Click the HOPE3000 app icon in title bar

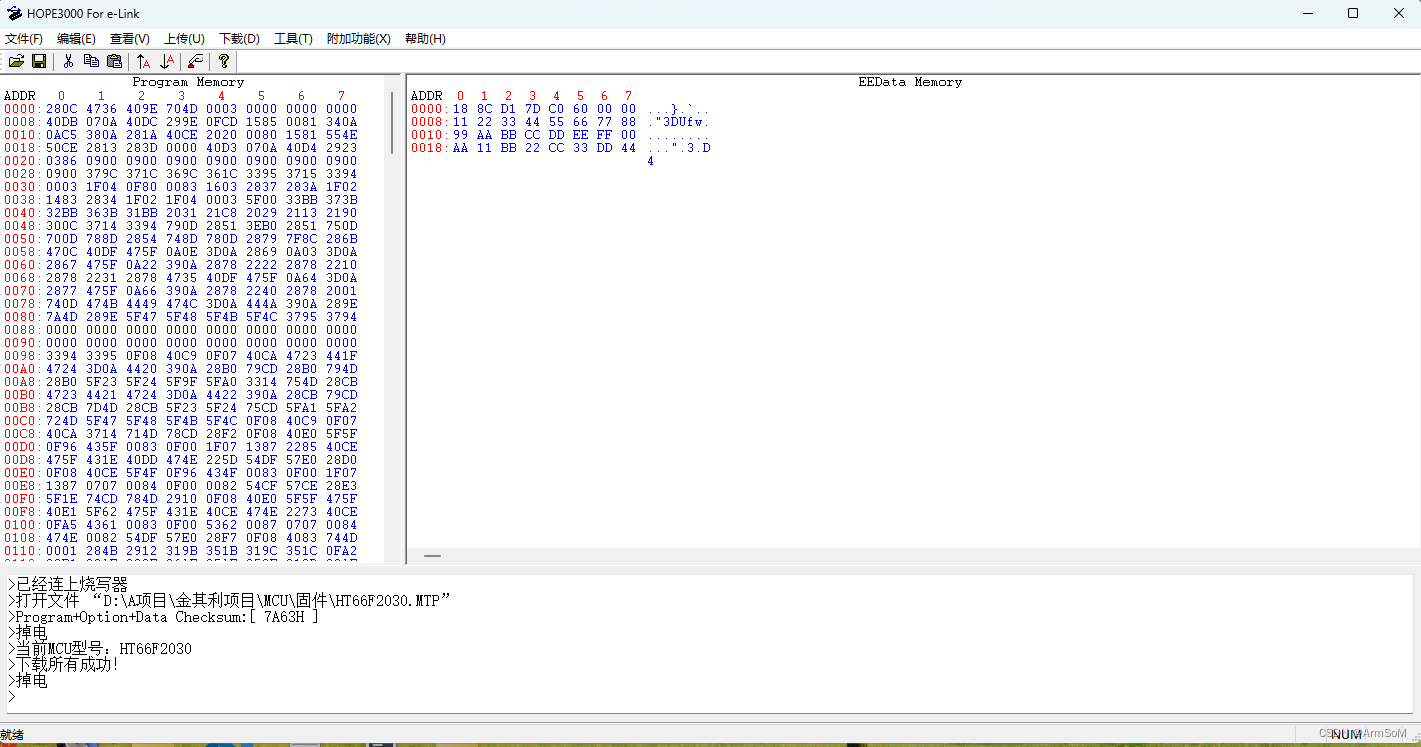coord(14,13)
